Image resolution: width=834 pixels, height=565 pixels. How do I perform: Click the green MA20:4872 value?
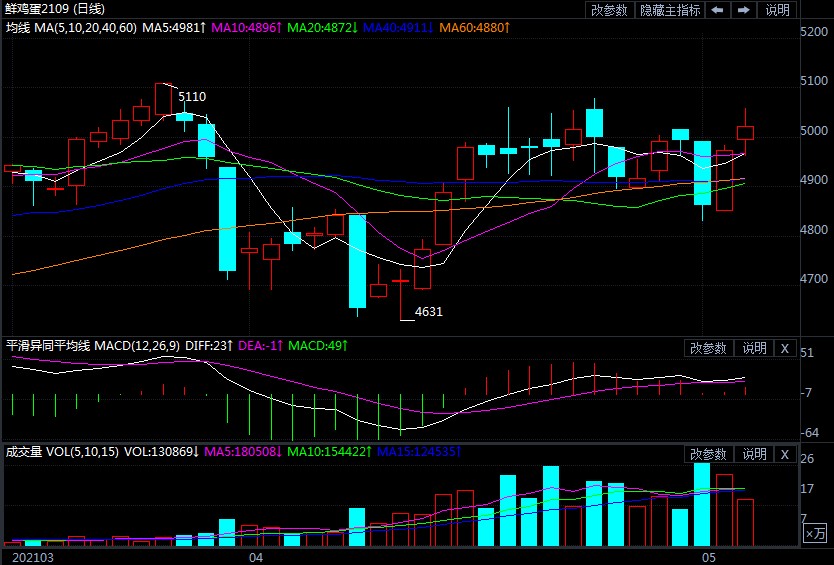pos(322,28)
